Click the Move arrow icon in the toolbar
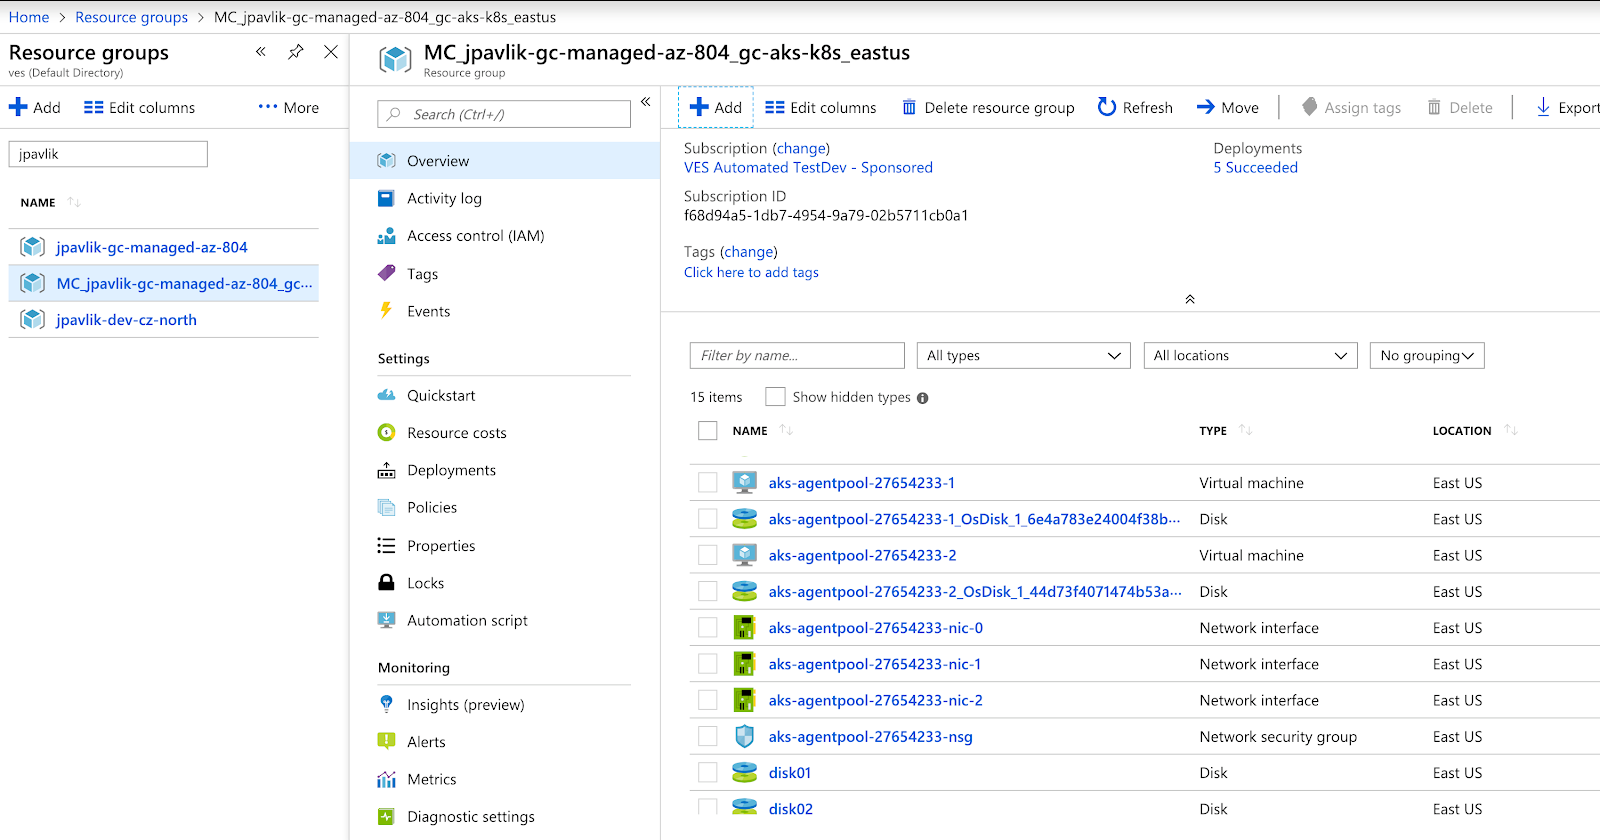The width and height of the screenshot is (1600, 840). click(1206, 107)
